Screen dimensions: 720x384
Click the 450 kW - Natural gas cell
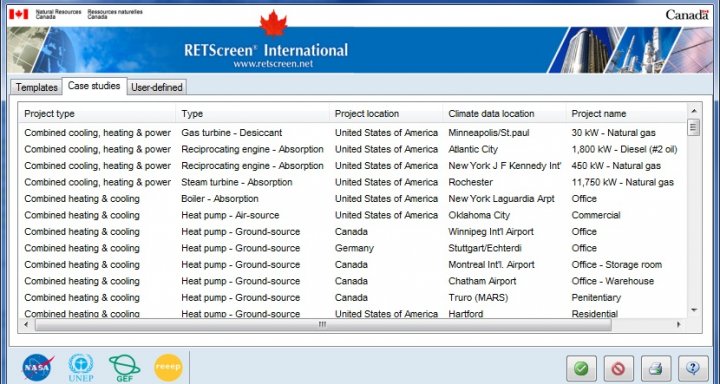pyautogui.click(x=616, y=166)
